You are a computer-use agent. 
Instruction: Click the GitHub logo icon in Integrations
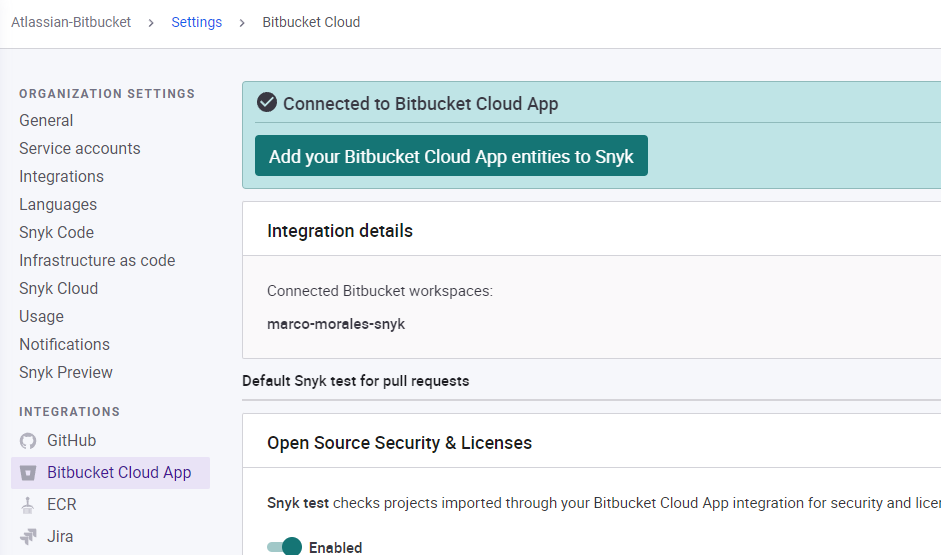28,441
